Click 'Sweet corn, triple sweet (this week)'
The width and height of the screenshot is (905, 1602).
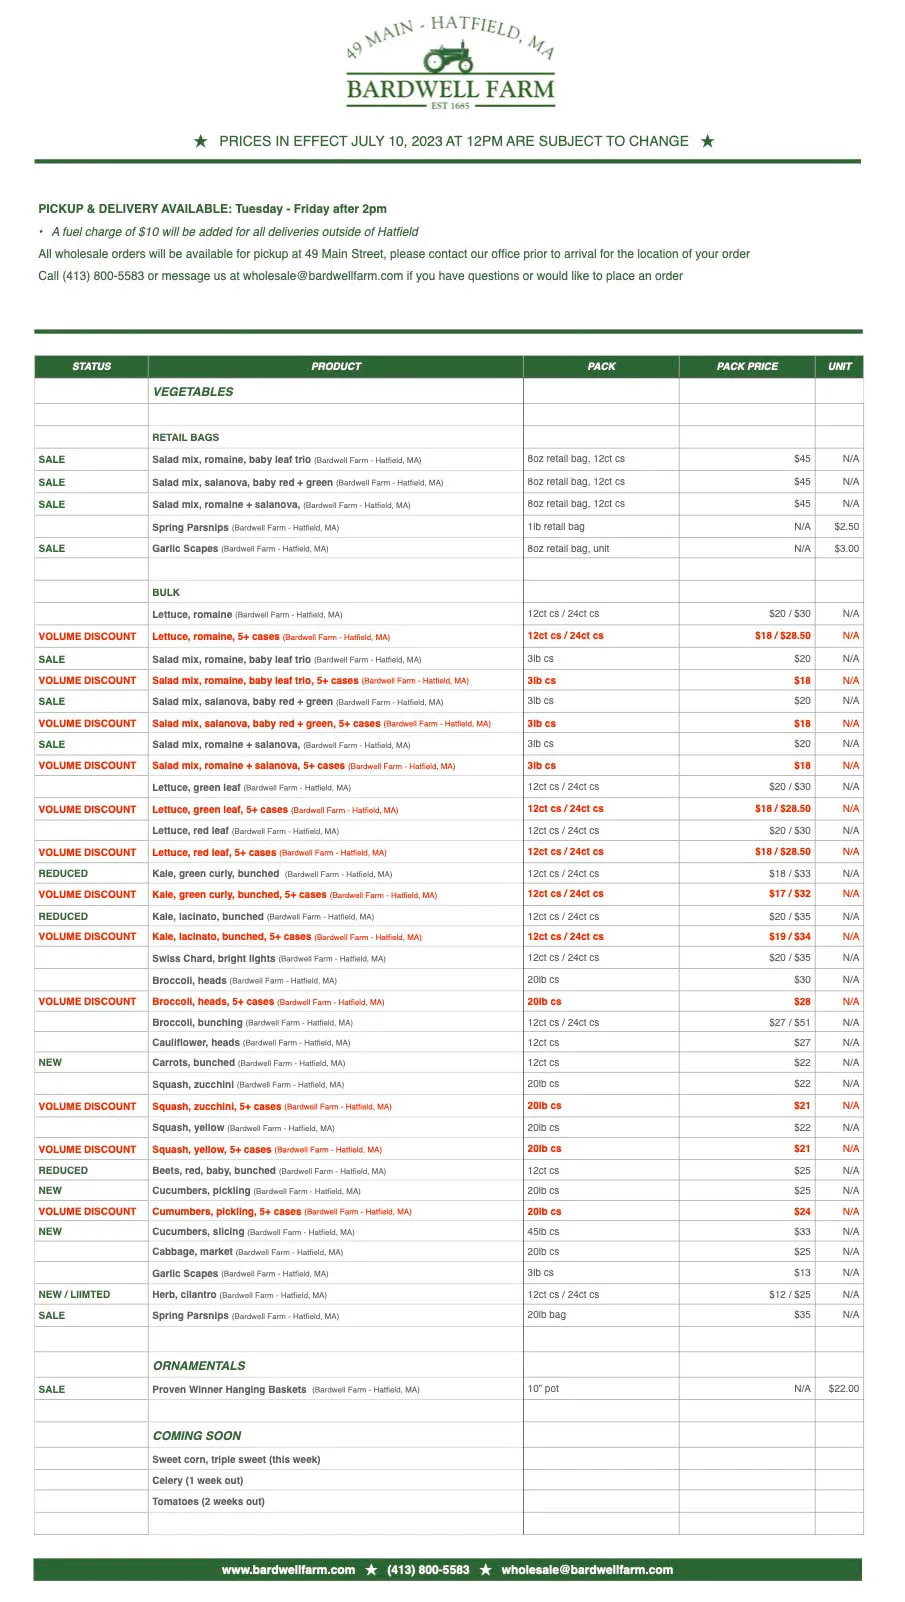(x=236, y=1460)
